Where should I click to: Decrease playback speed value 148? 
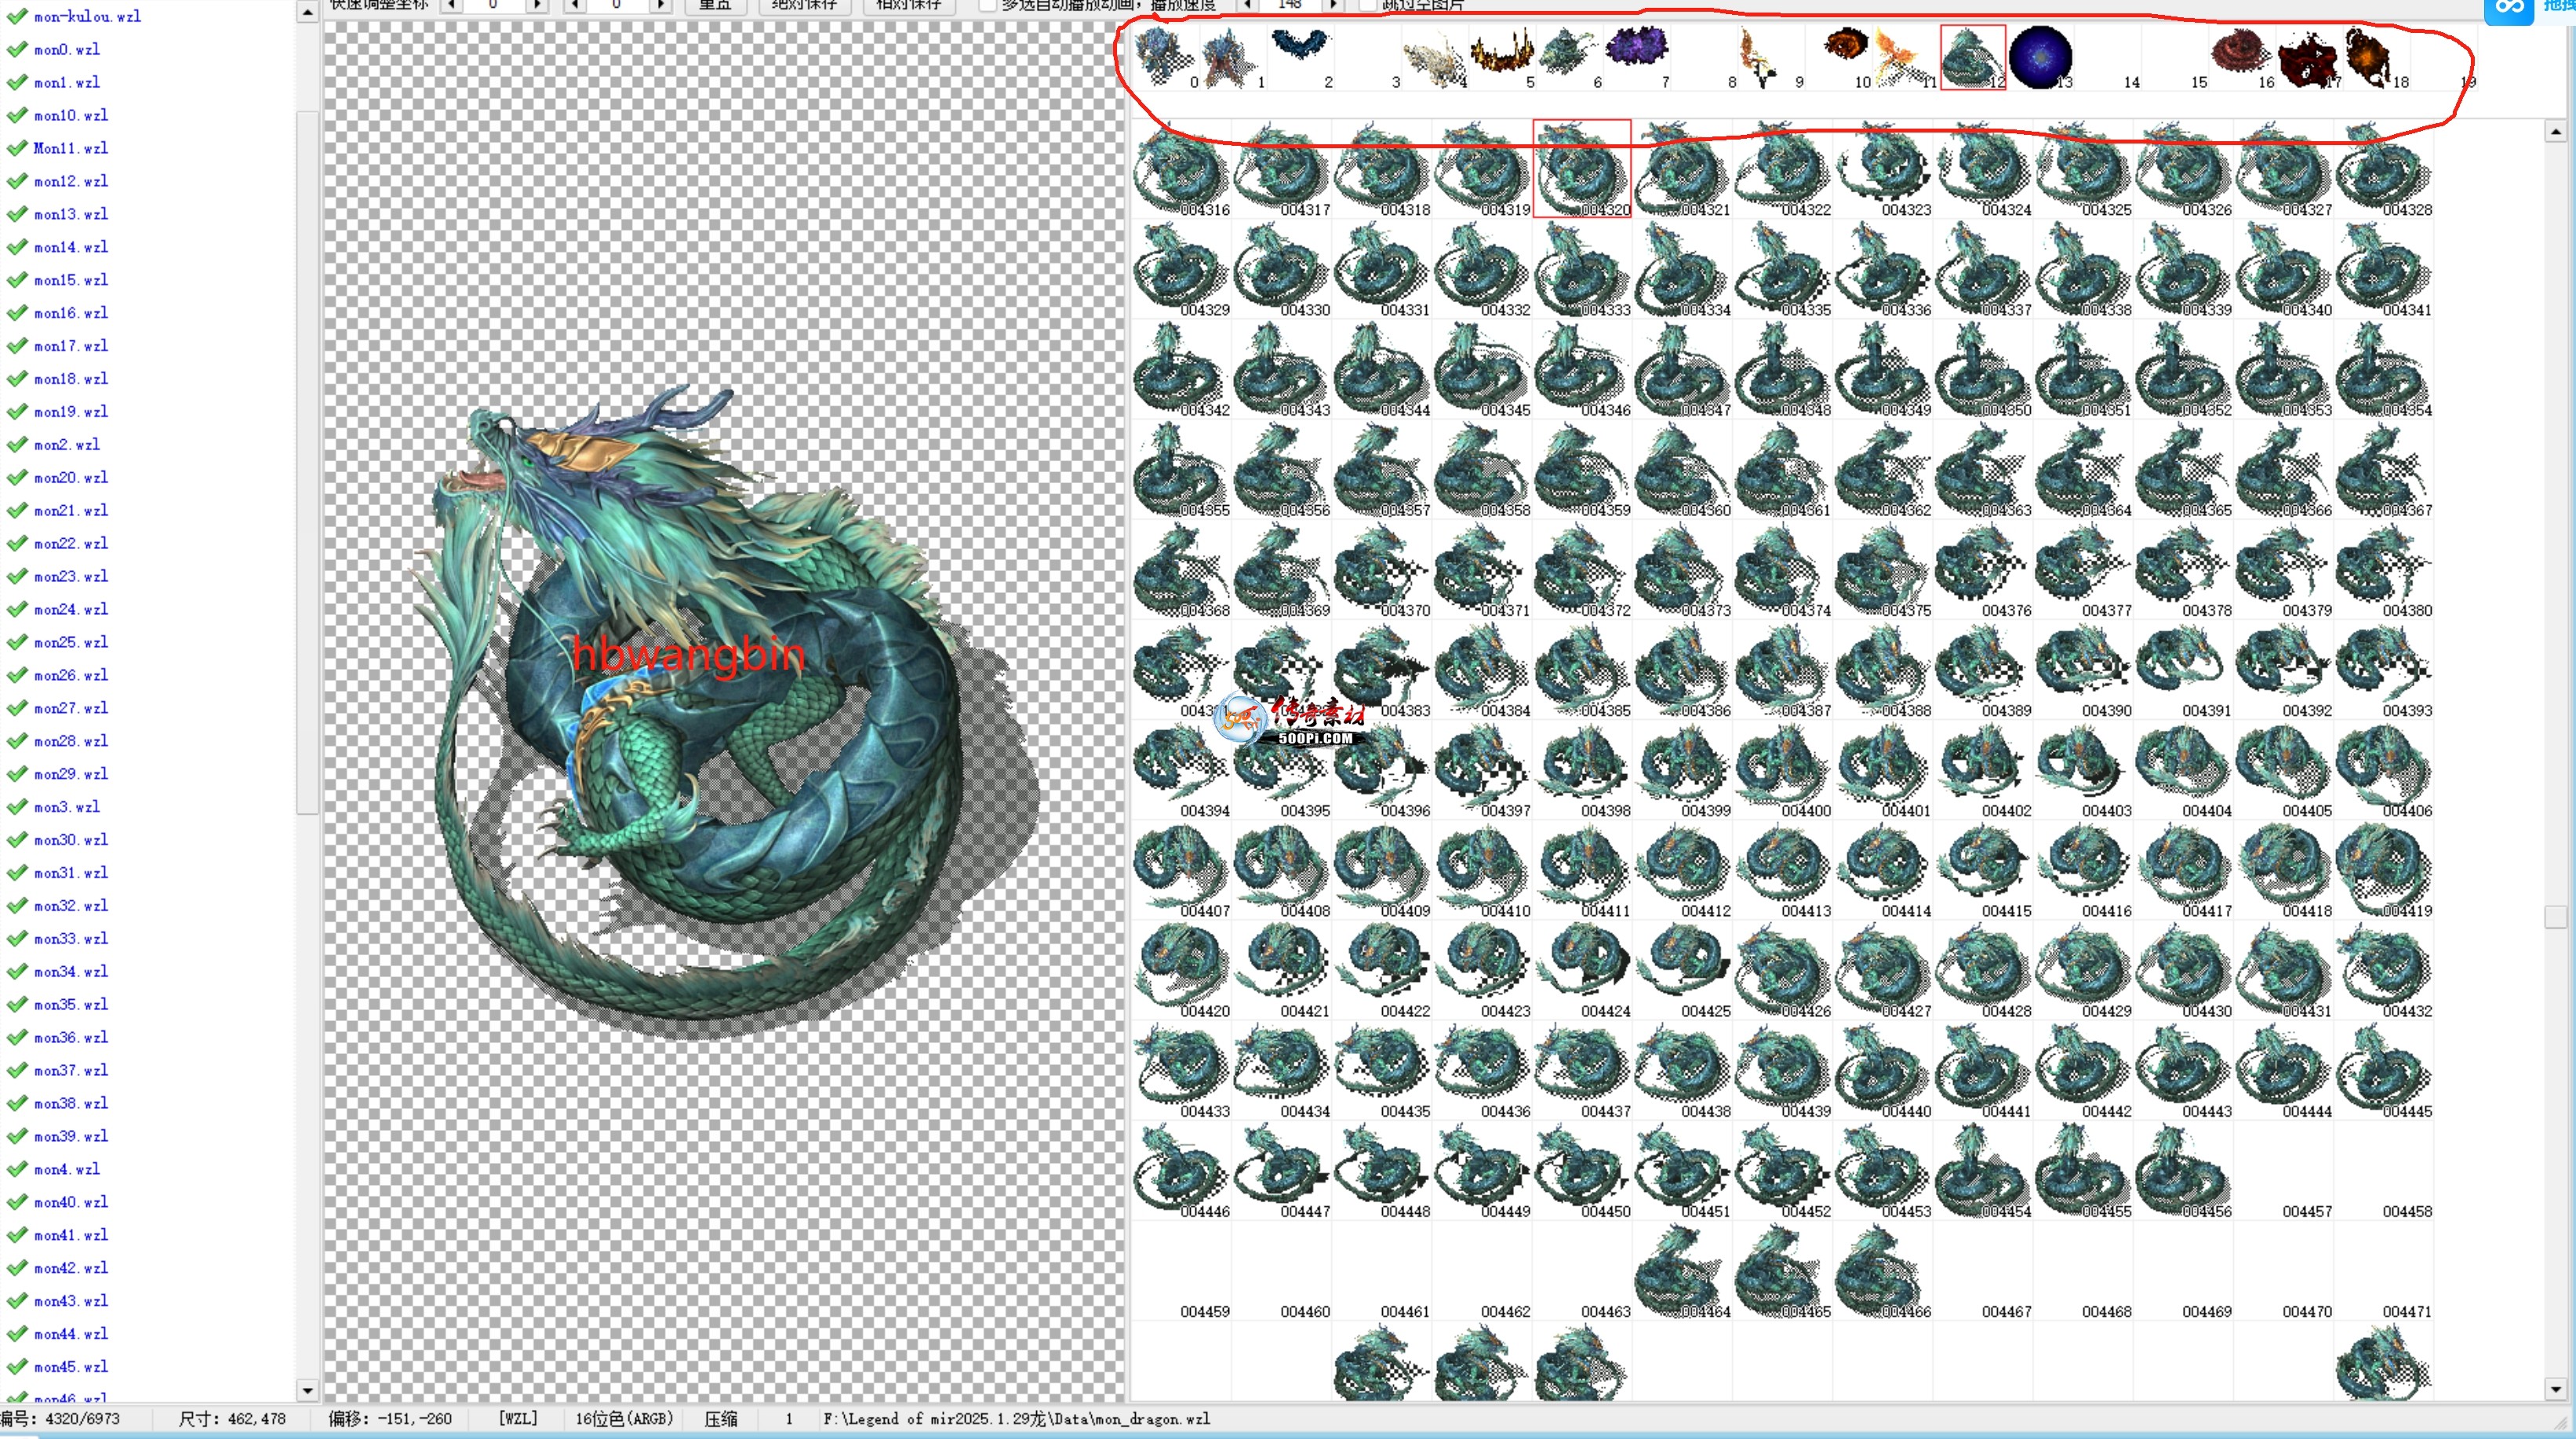pos(1247,5)
